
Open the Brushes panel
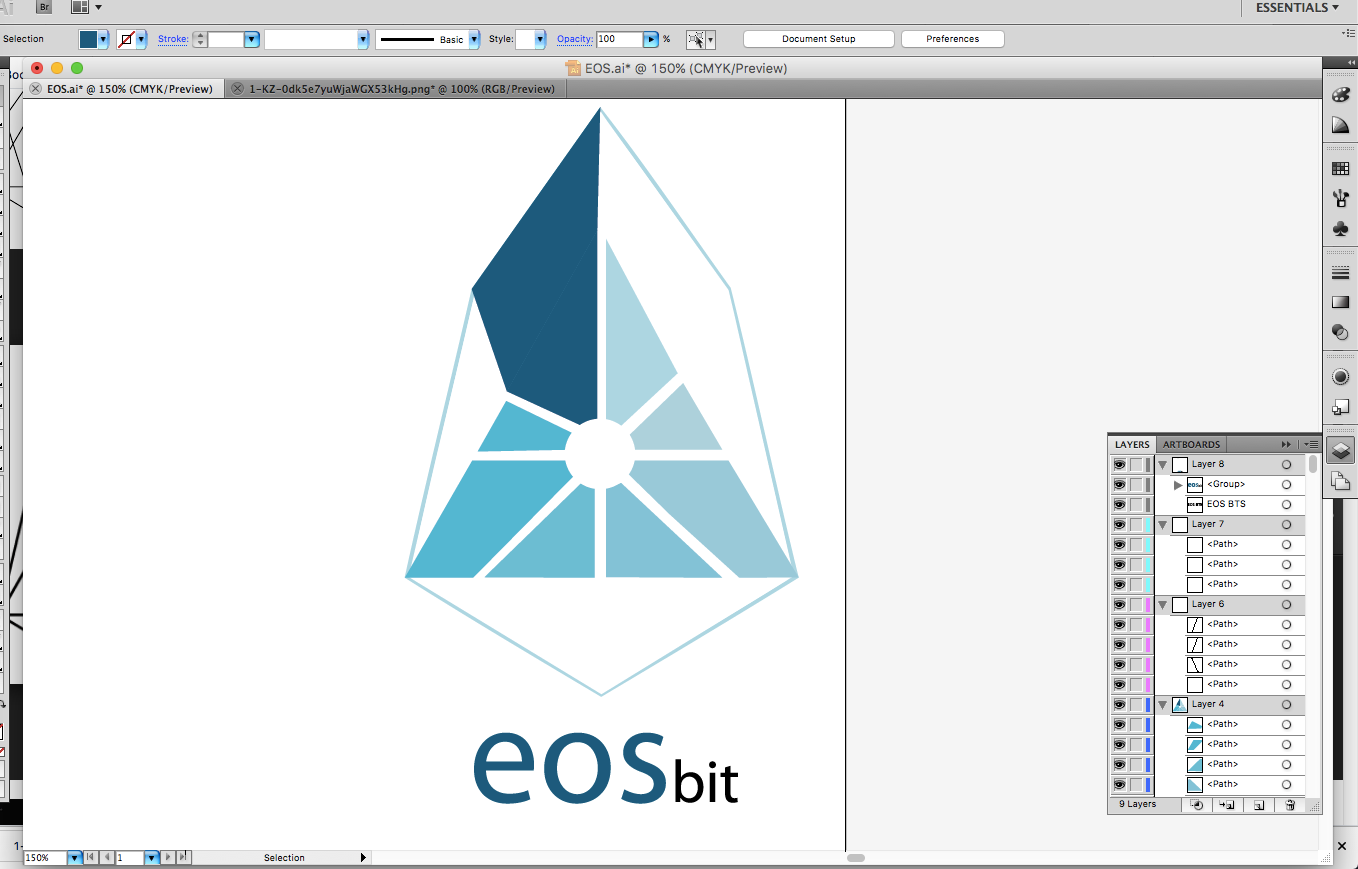coord(1341,199)
